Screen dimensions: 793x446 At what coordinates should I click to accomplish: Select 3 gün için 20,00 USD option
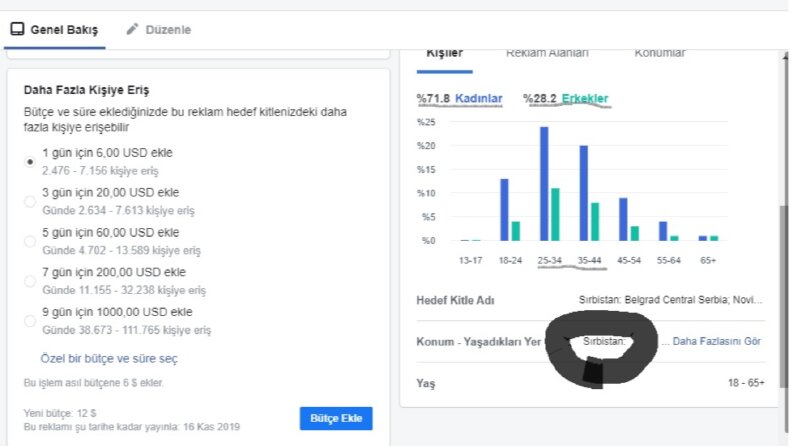tap(30, 201)
